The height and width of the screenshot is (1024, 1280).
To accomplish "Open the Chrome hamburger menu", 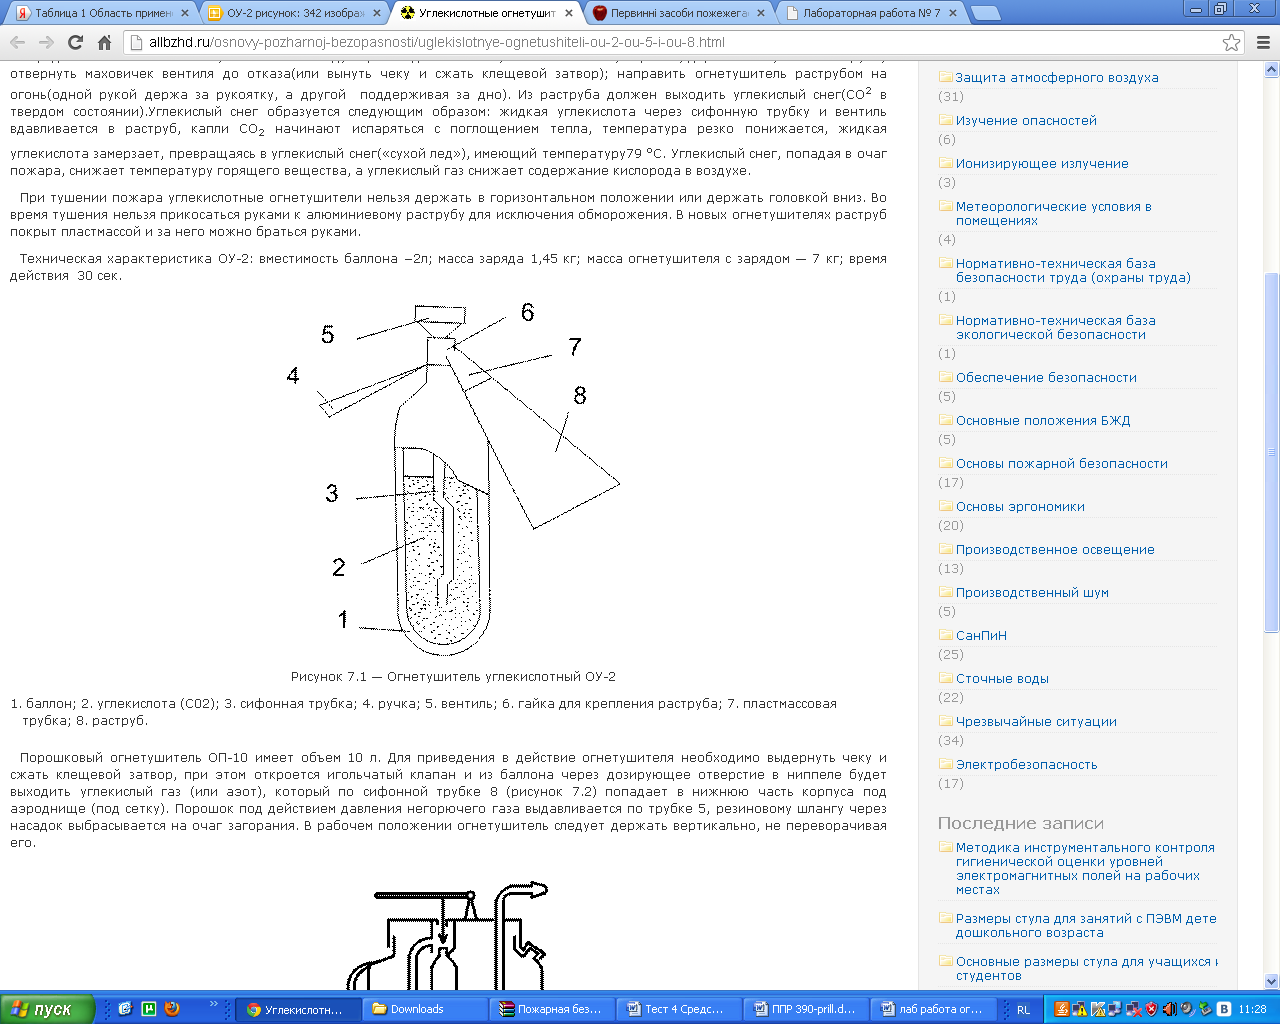I will (1262, 42).
